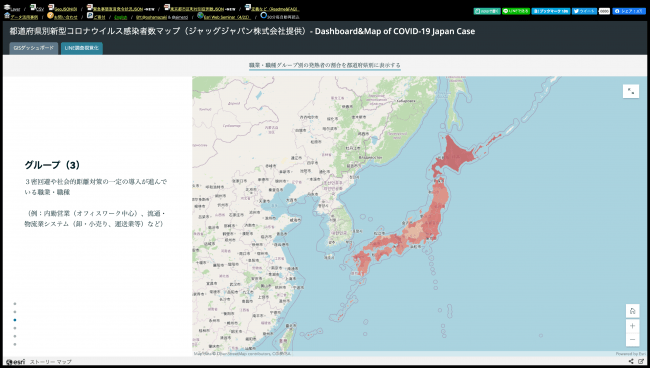Zoom in on the map

coord(632,326)
